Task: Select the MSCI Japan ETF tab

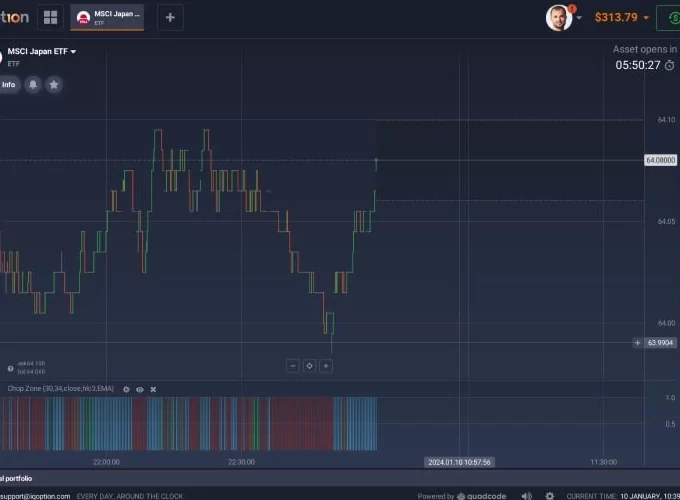Action: pyautogui.click(x=107, y=17)
